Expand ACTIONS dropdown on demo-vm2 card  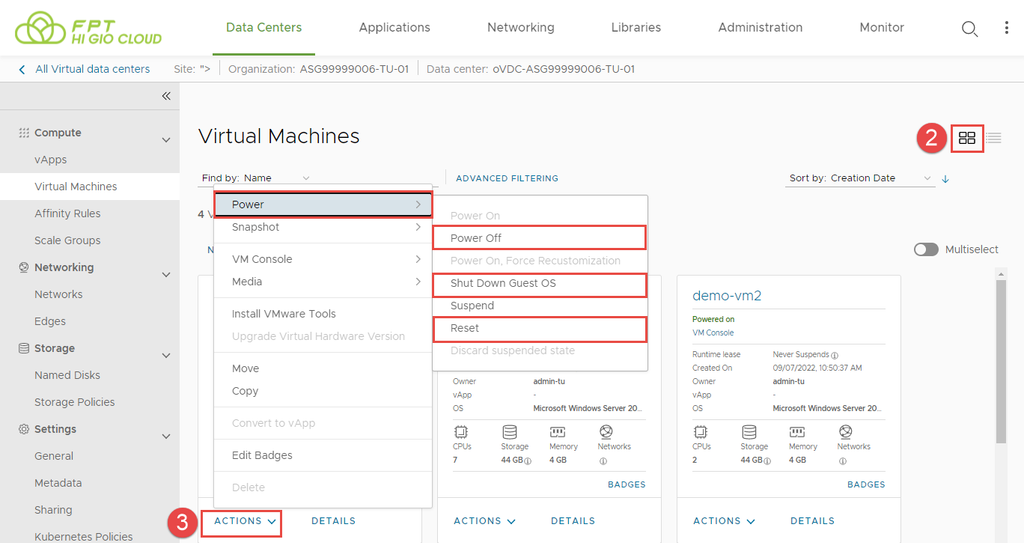pos(725,521)
